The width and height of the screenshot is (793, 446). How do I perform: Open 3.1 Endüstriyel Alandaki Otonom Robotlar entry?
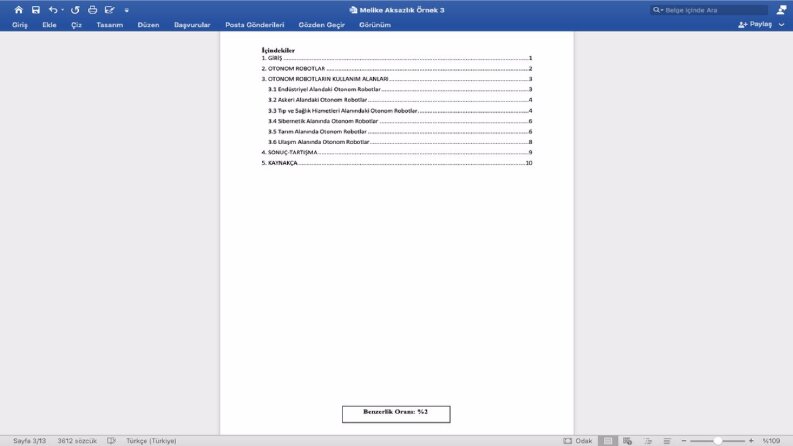pyautogui.click(x=400, y=89)
